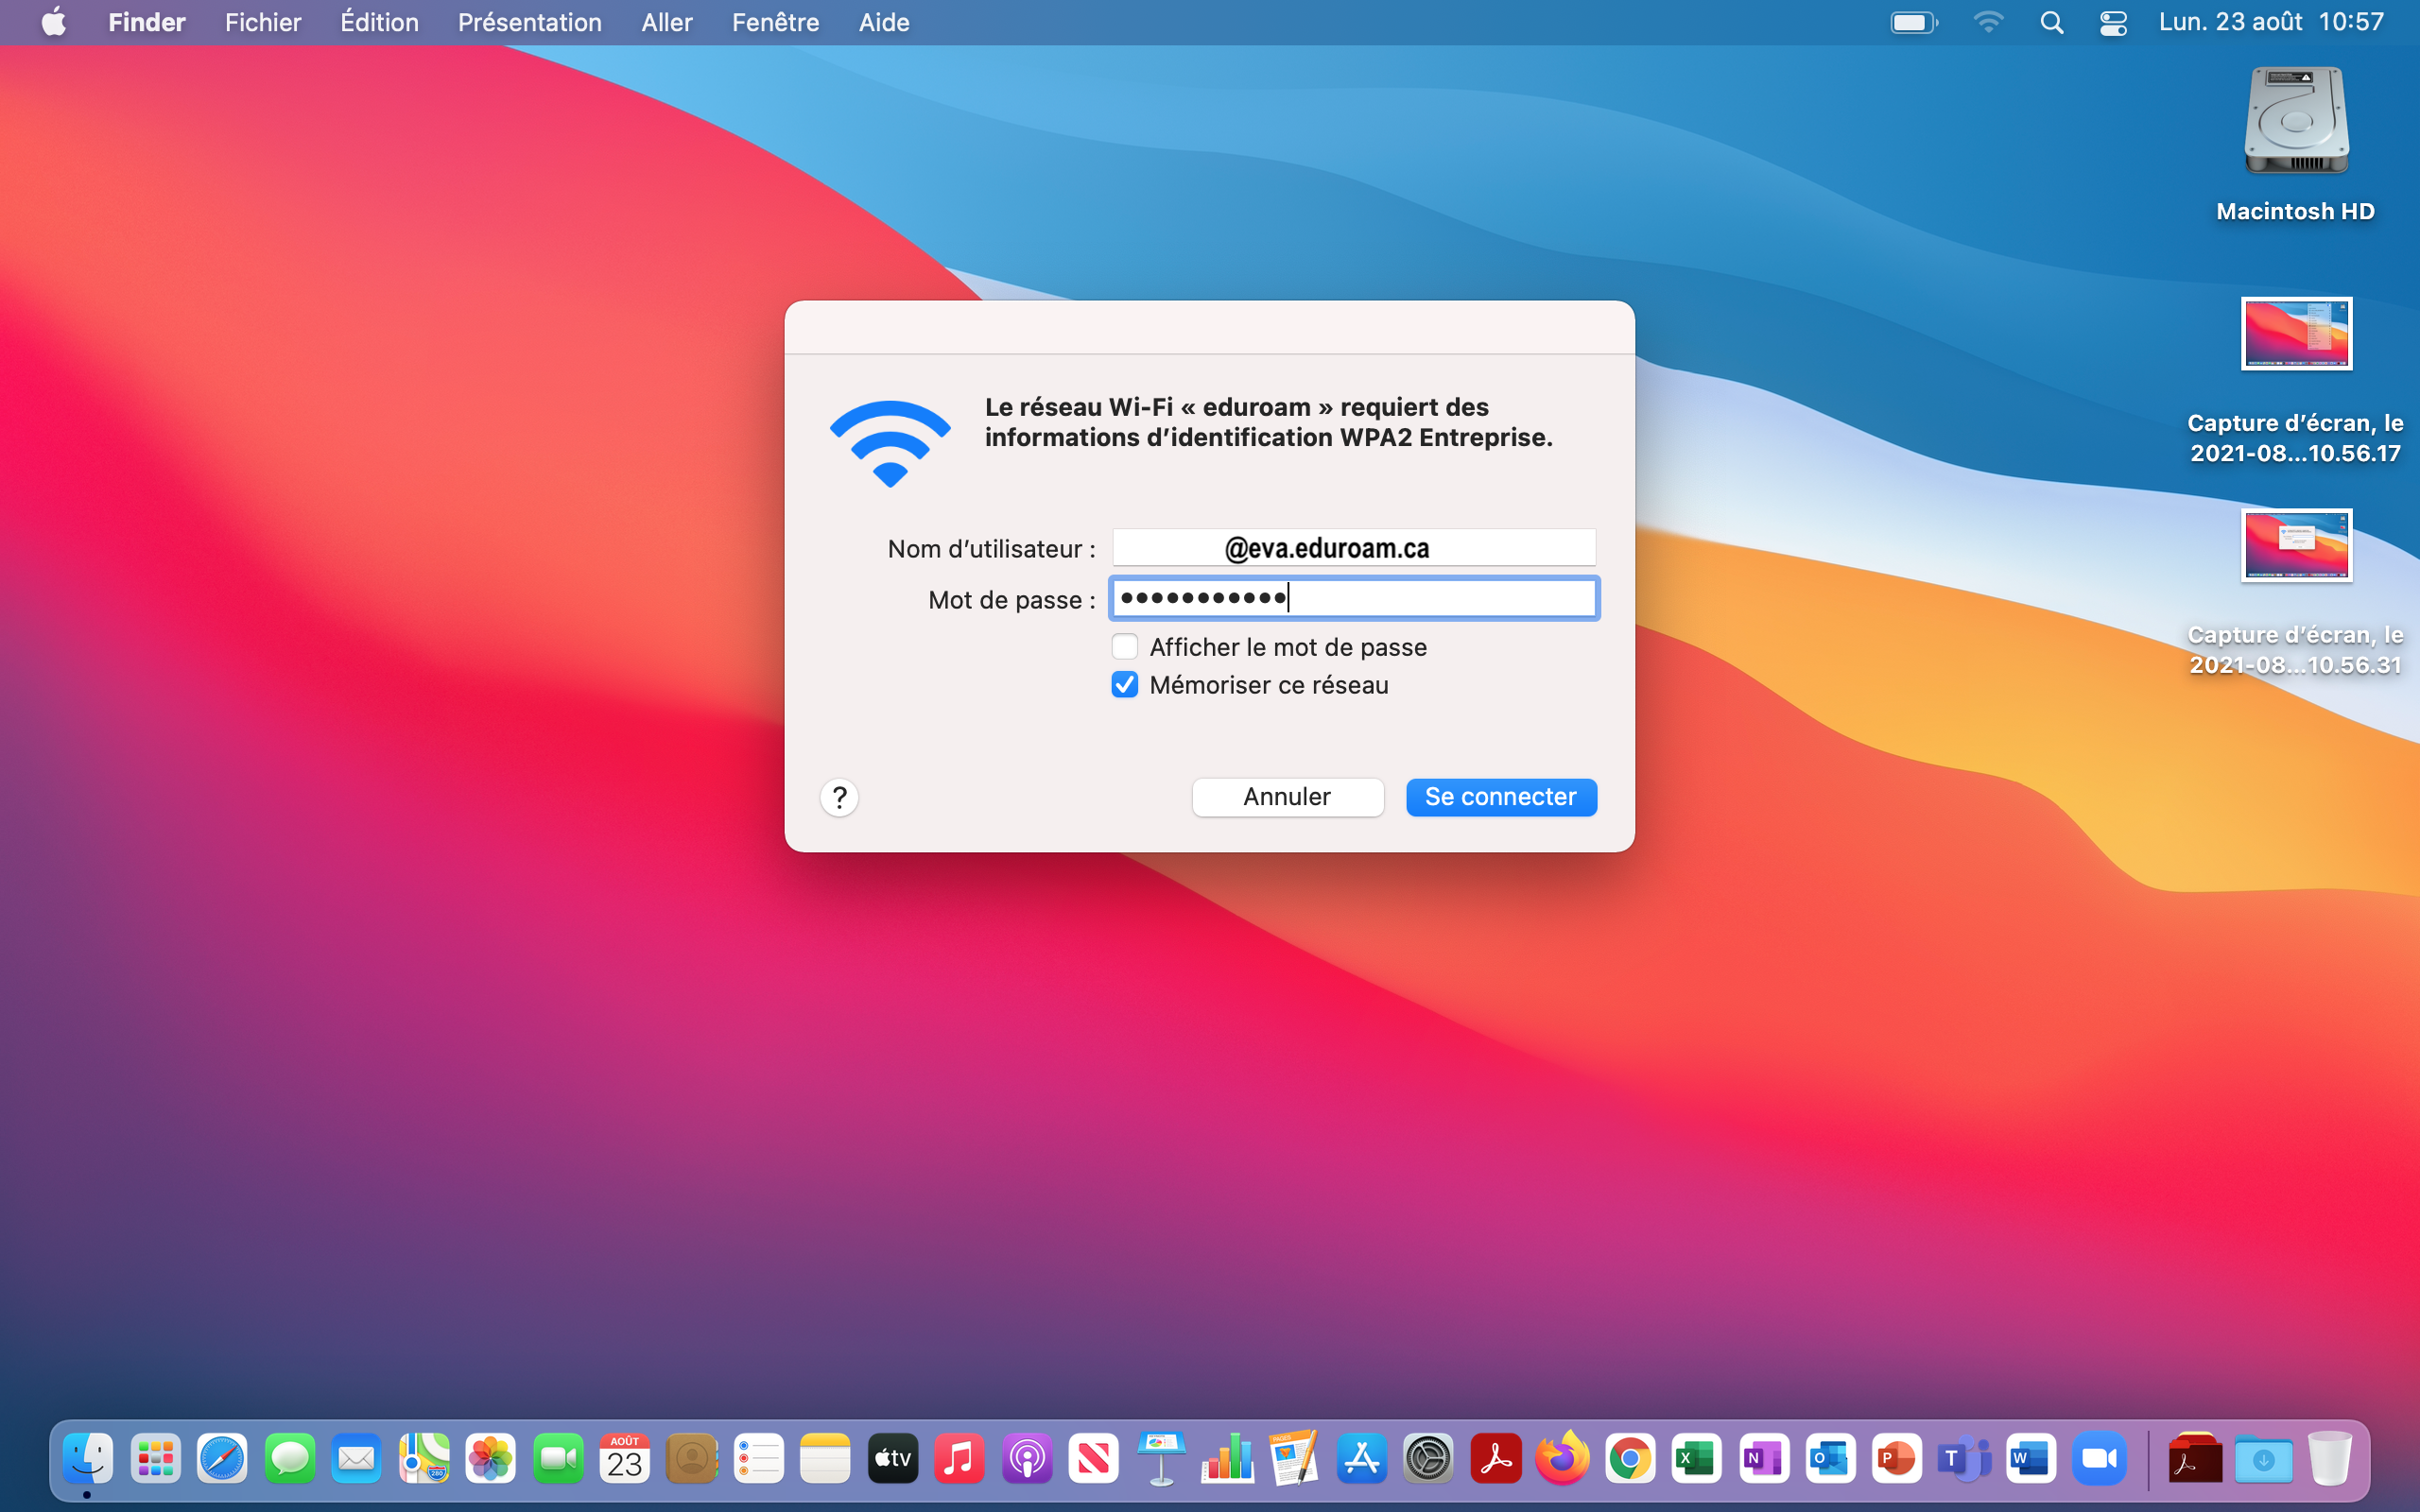The width and height of the screenshot is (2420, 1512).
Task: Open Photos from the Dock
Action: [491, 1459]
